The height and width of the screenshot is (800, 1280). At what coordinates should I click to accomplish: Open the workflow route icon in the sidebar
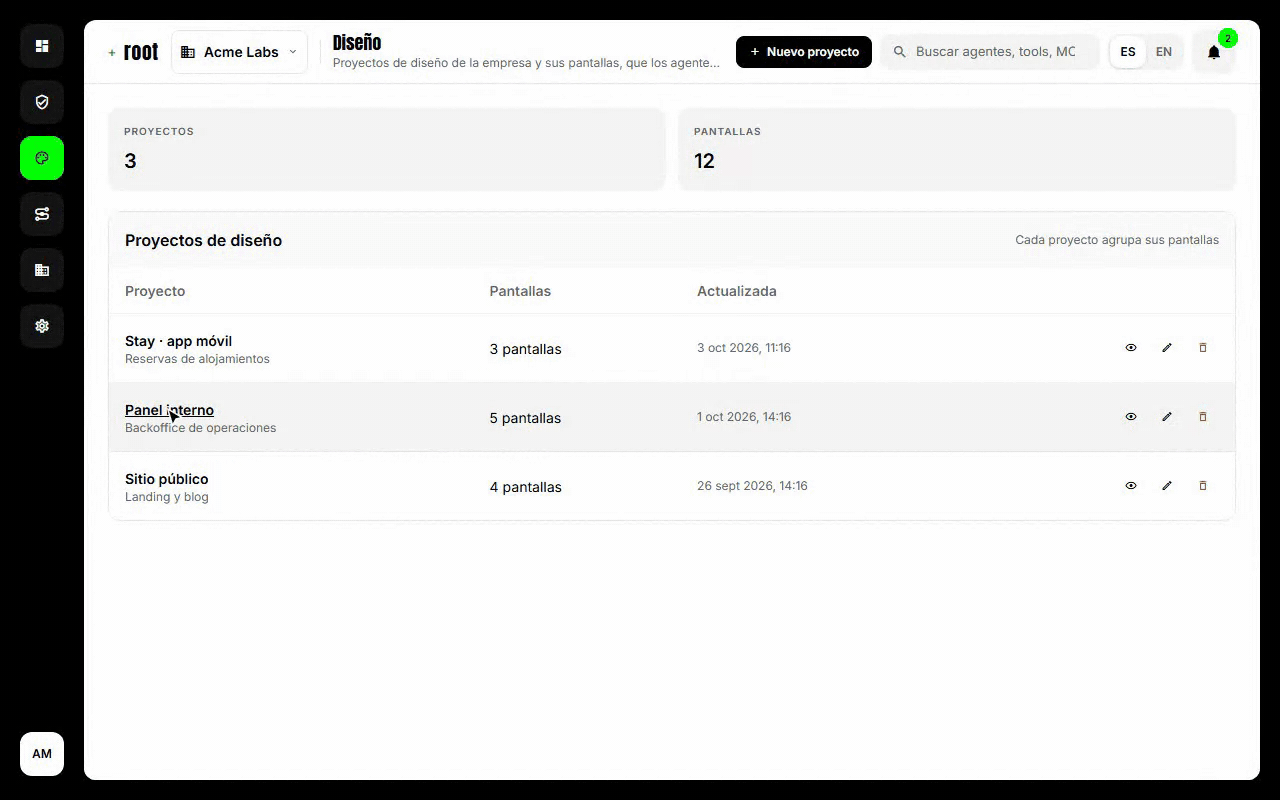pos(42,214)
